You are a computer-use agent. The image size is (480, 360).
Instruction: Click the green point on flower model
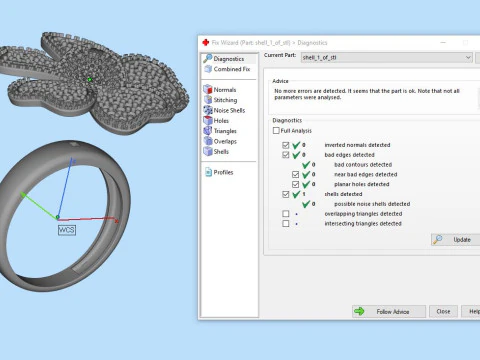coord(89,79)
